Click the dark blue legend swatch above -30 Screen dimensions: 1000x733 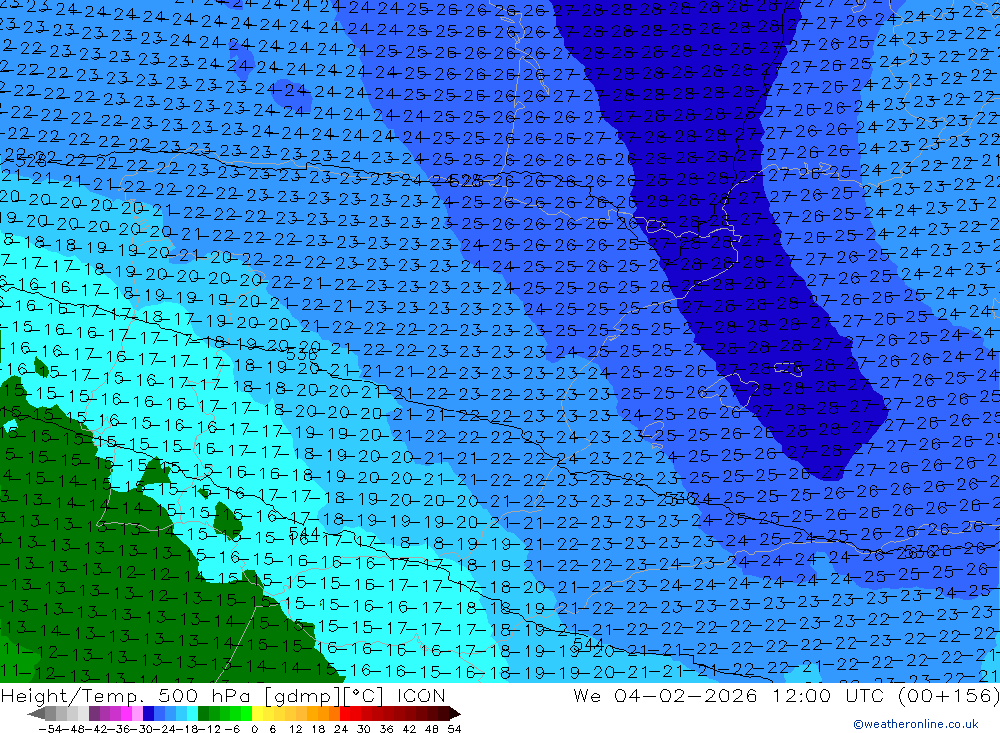click(148, 714)
